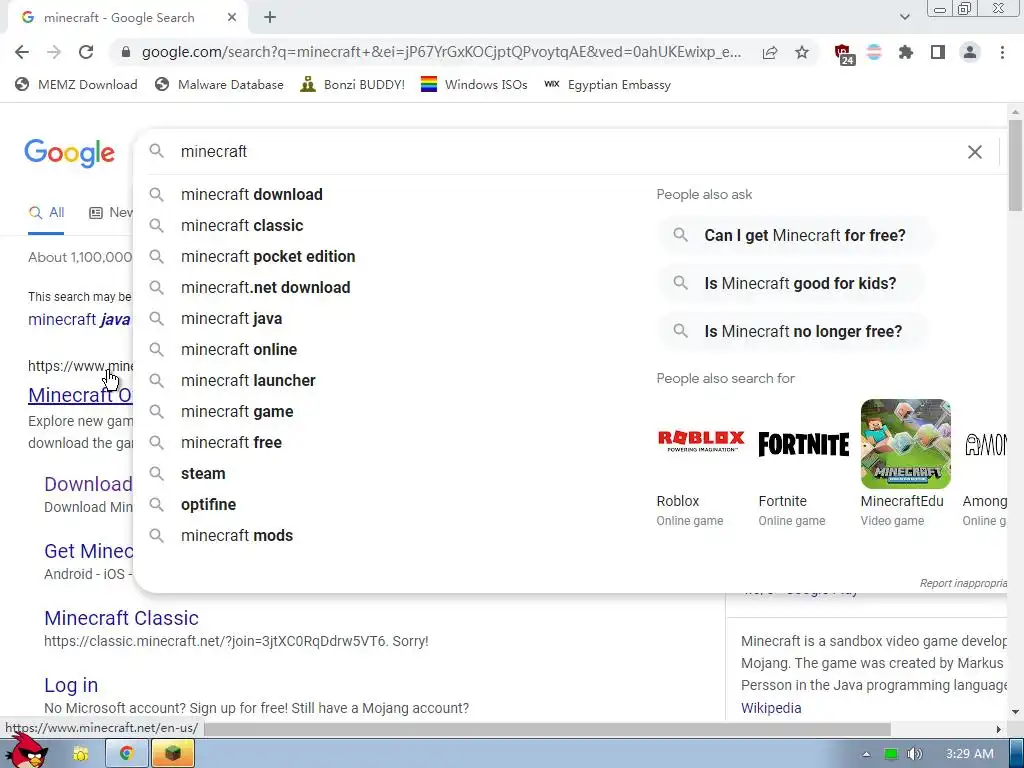Ask Can I get Minecraft for free?
This screenshot has height=768, width=1024.
point(794,235)
